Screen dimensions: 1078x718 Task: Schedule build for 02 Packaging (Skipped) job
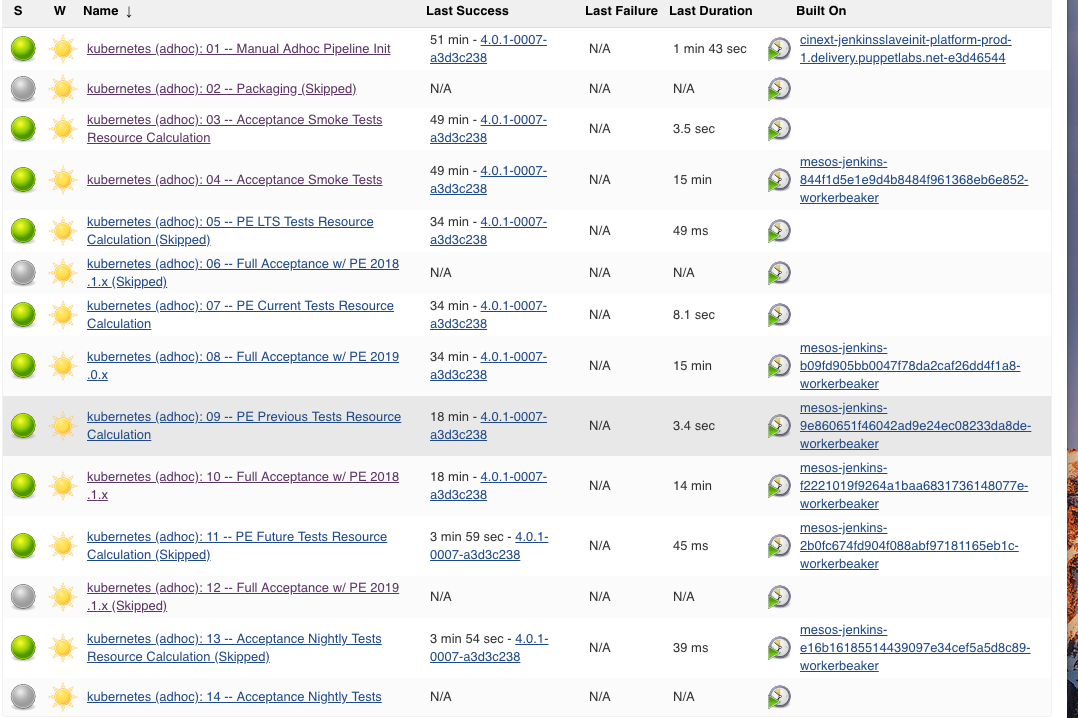pos(779,89)
